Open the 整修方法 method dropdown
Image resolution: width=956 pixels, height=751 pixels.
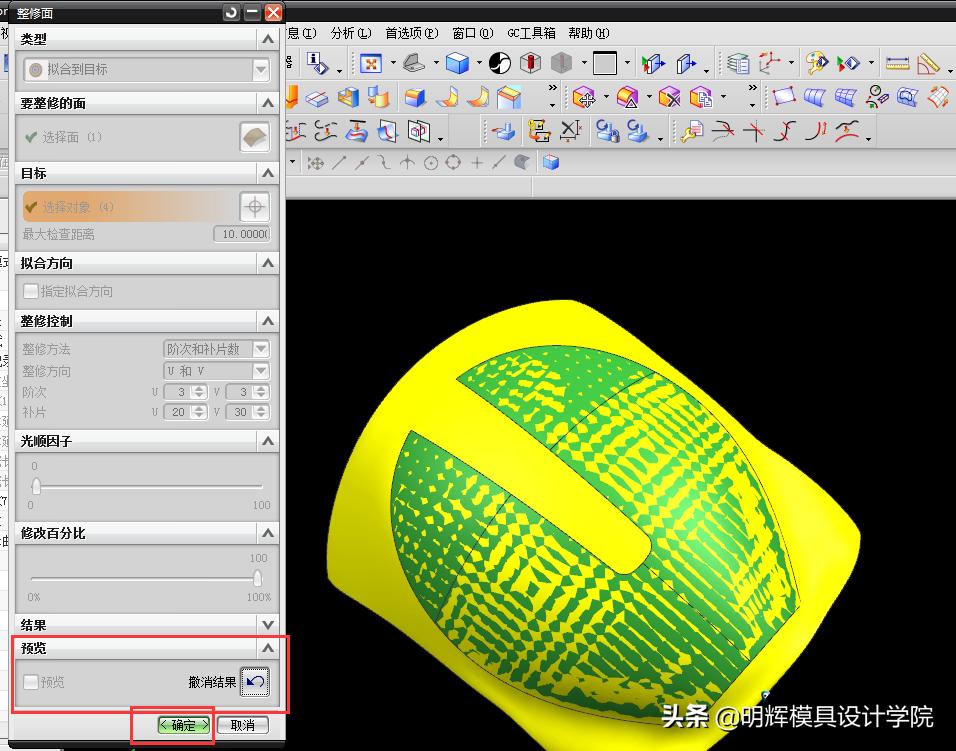(216, 349)
